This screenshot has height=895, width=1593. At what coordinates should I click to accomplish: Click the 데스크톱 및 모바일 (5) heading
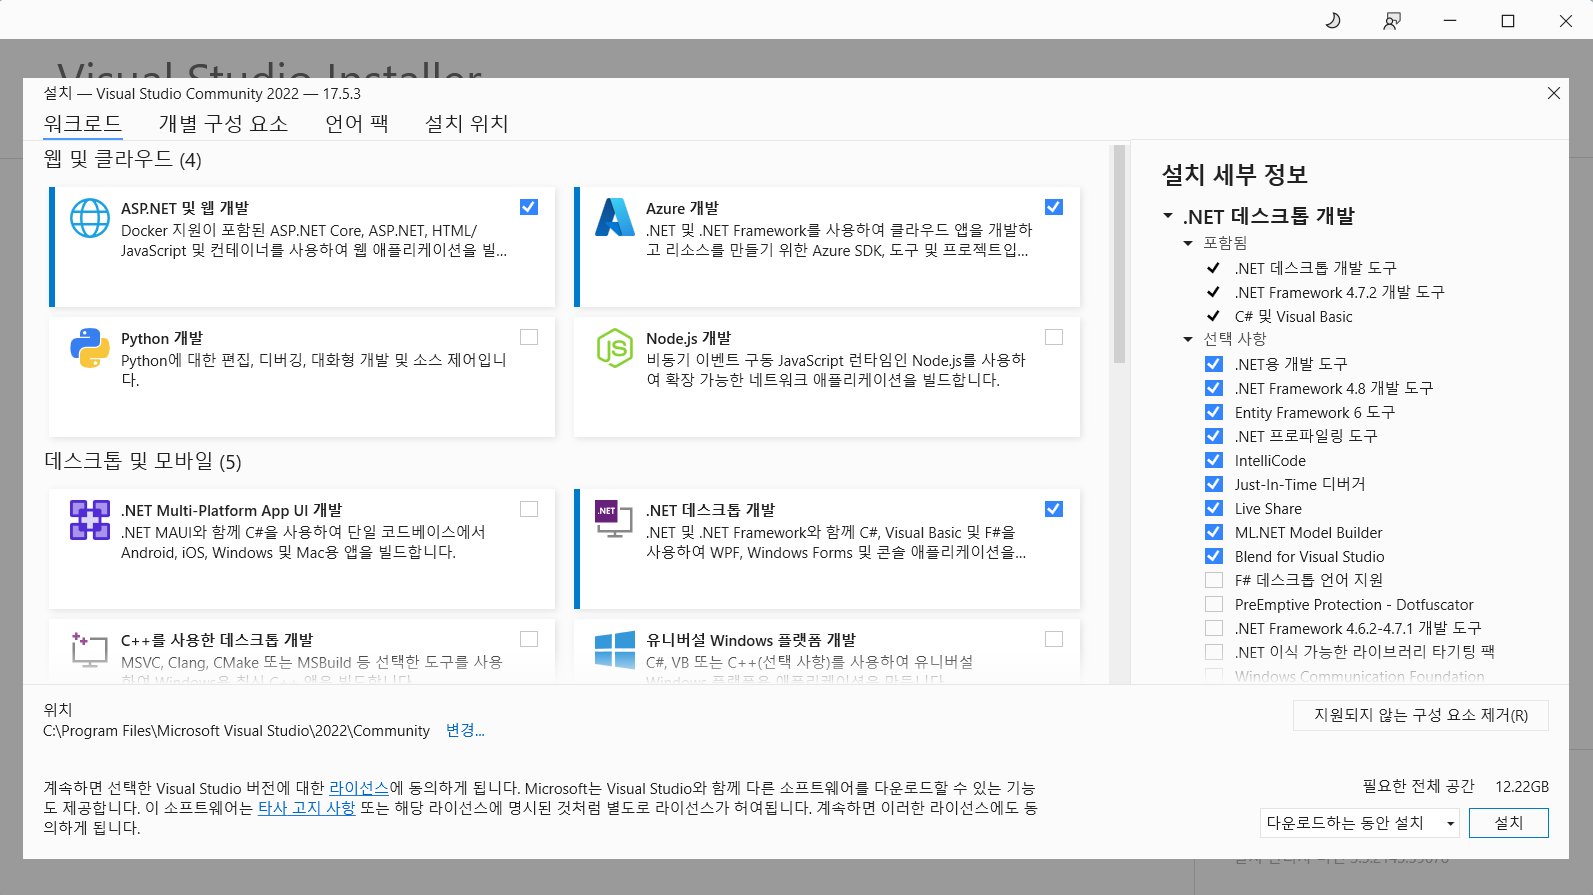(143, 461)
